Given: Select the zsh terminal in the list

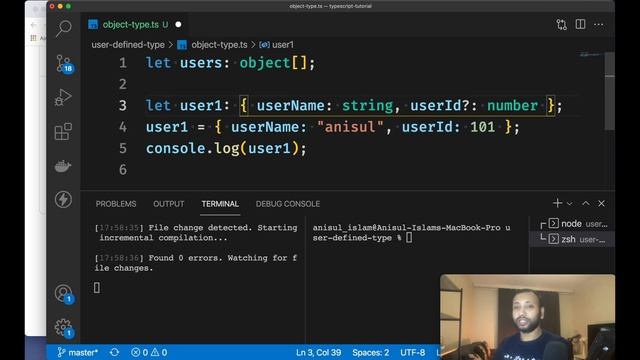Looking at the screenshot, I should (x=573, y=239).
